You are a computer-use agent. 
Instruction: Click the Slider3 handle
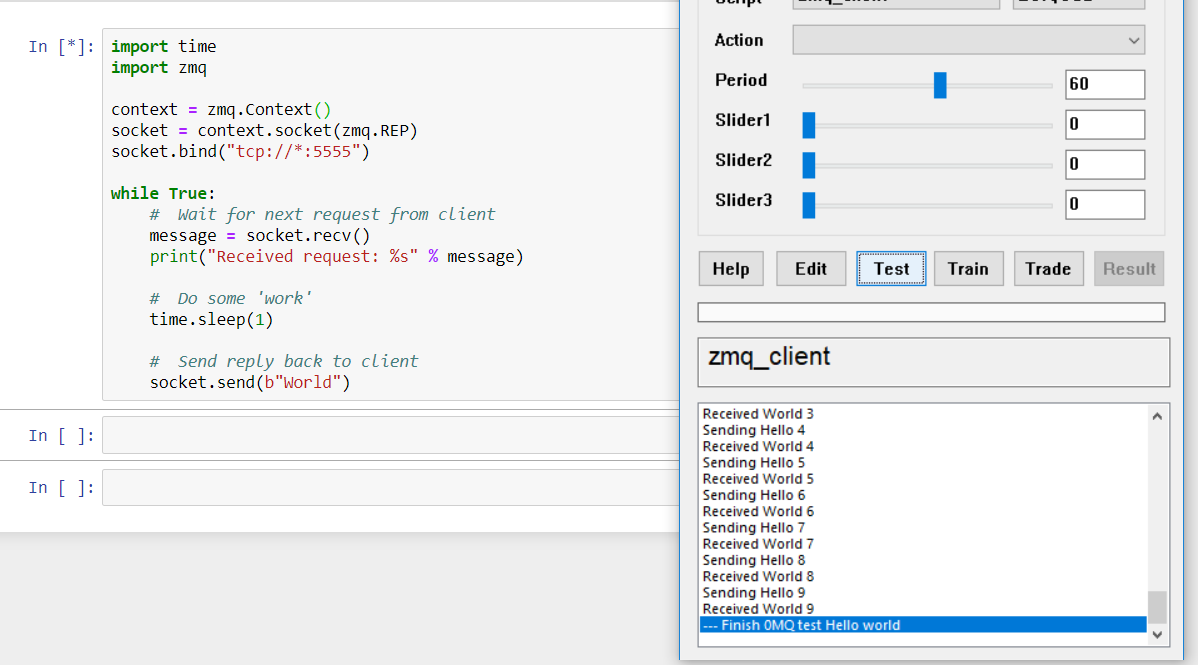click(809, 205)
